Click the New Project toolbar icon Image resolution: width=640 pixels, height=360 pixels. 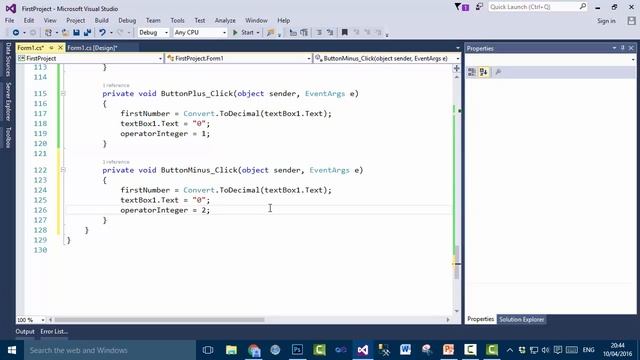pyautogui.click(x=48, y=33)
